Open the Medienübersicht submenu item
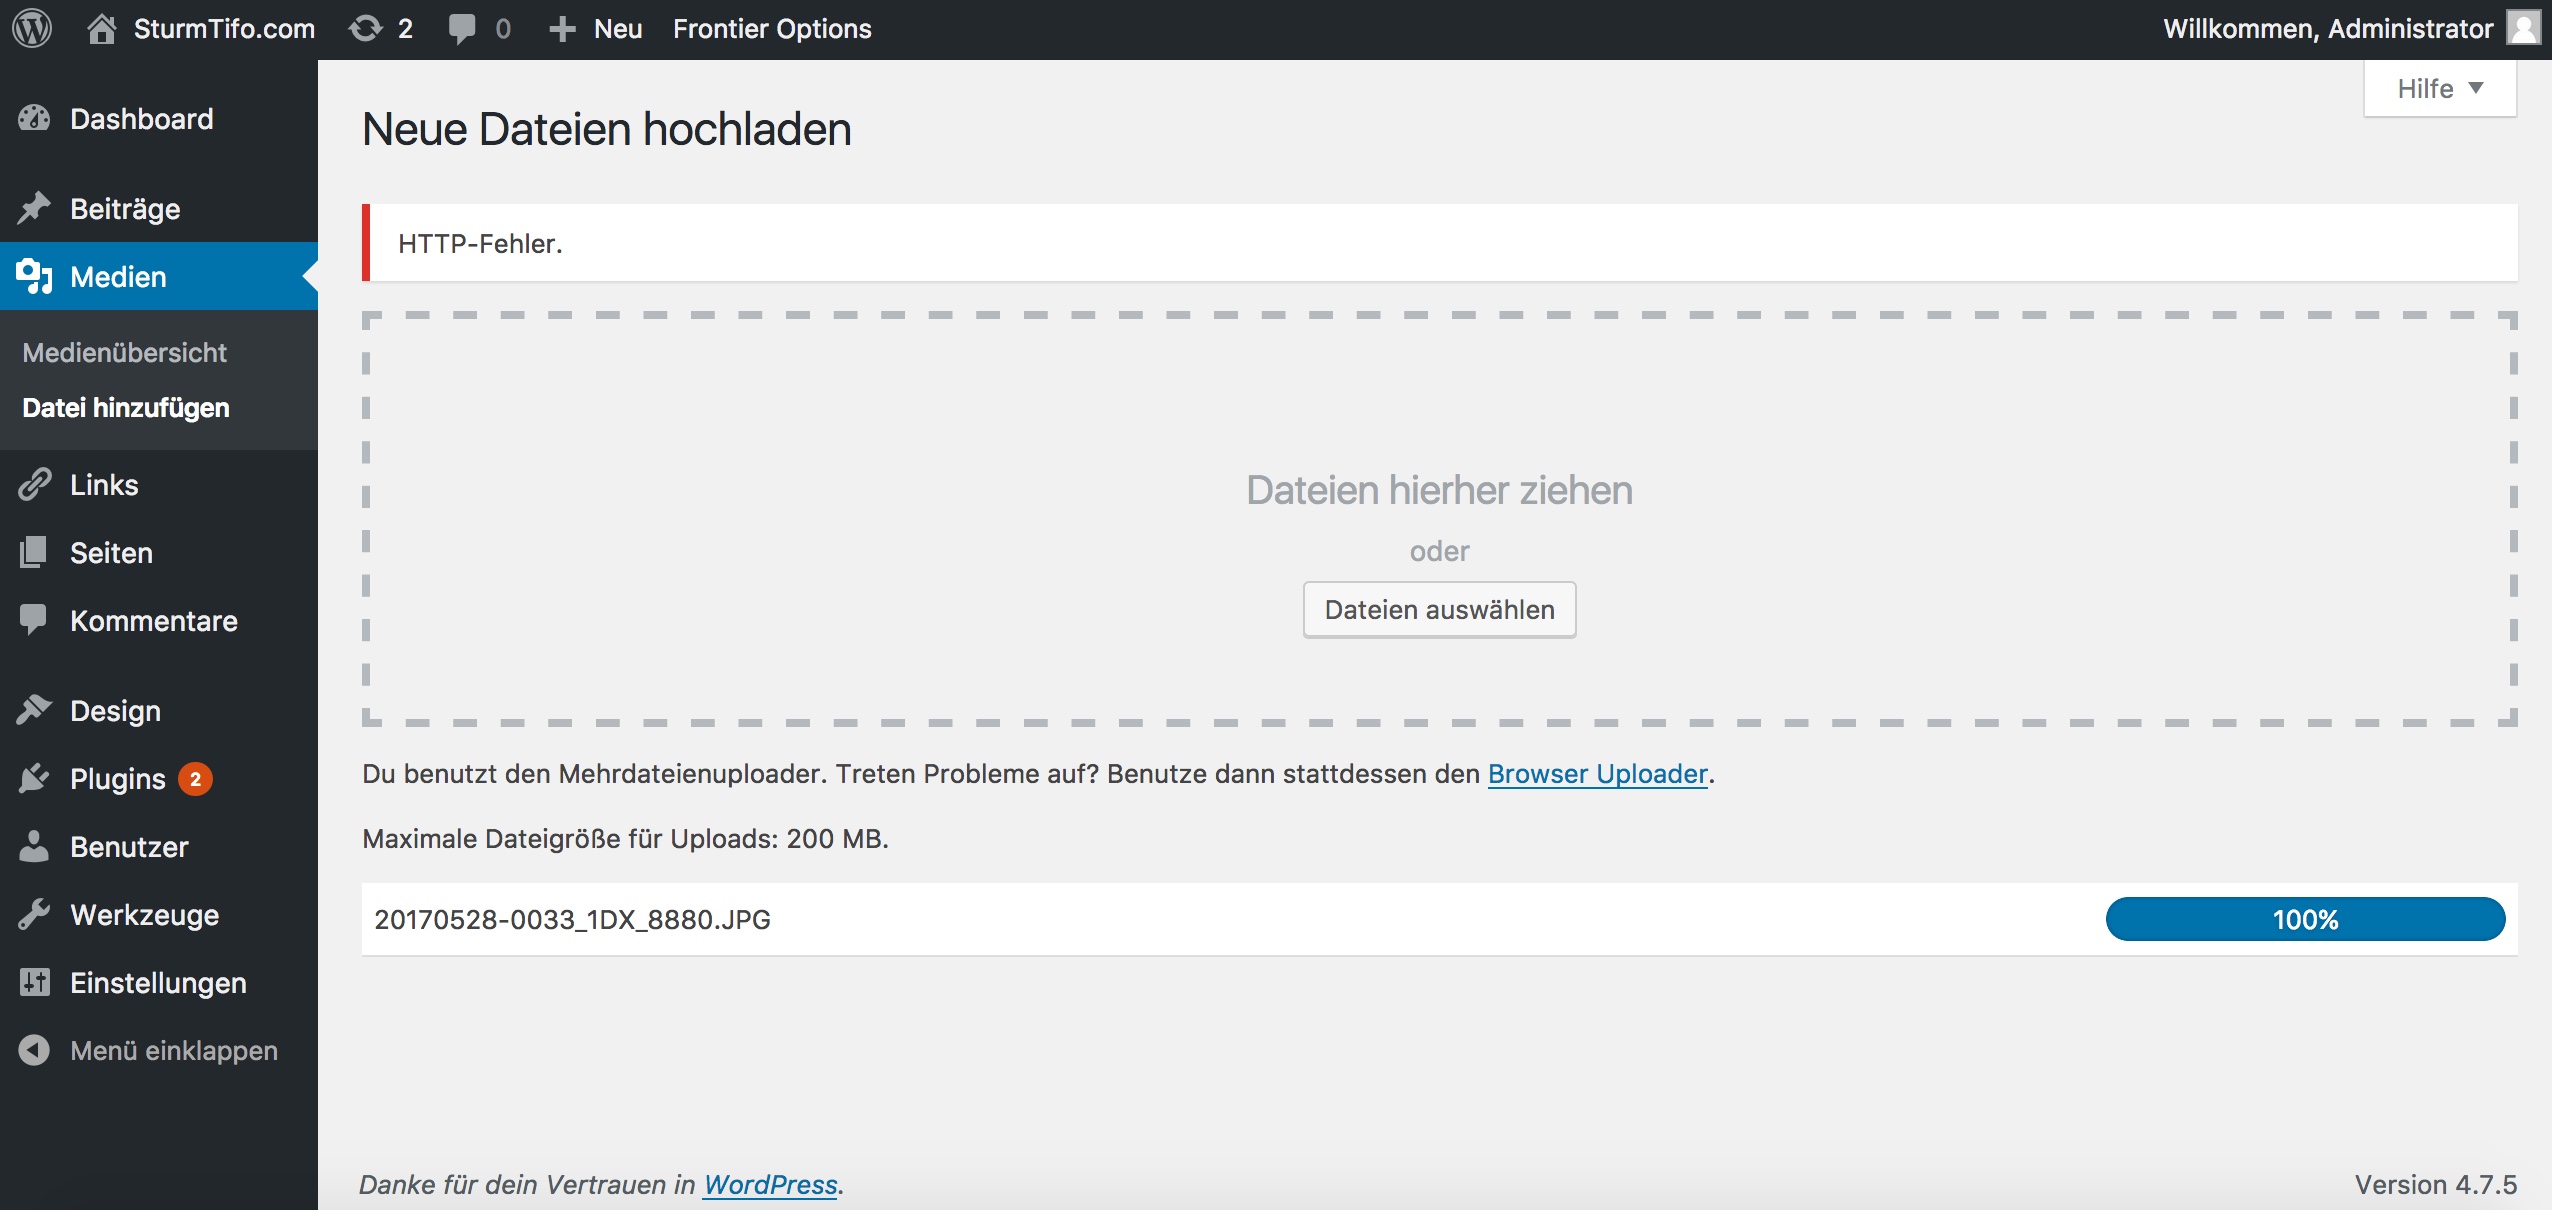The height and width of the screenshot is (1210, 2552). (125, 352)
